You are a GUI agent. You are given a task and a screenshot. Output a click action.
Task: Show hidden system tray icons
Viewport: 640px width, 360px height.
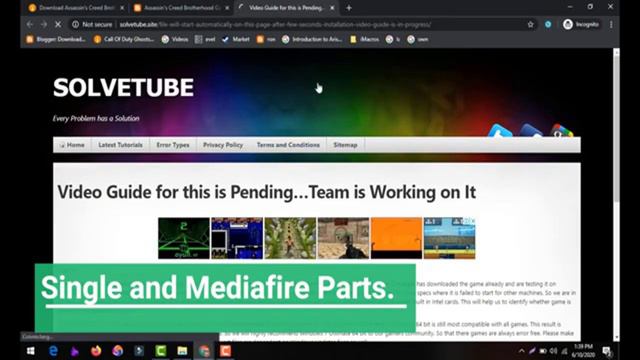click(x=521, y=351)
